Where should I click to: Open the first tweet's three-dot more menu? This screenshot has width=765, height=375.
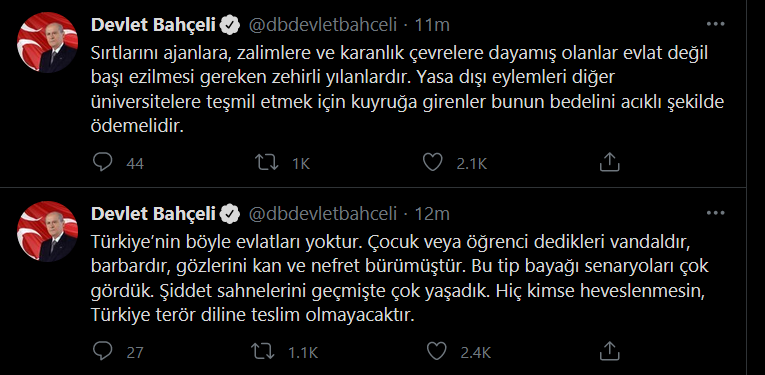[x=716, y=24]
